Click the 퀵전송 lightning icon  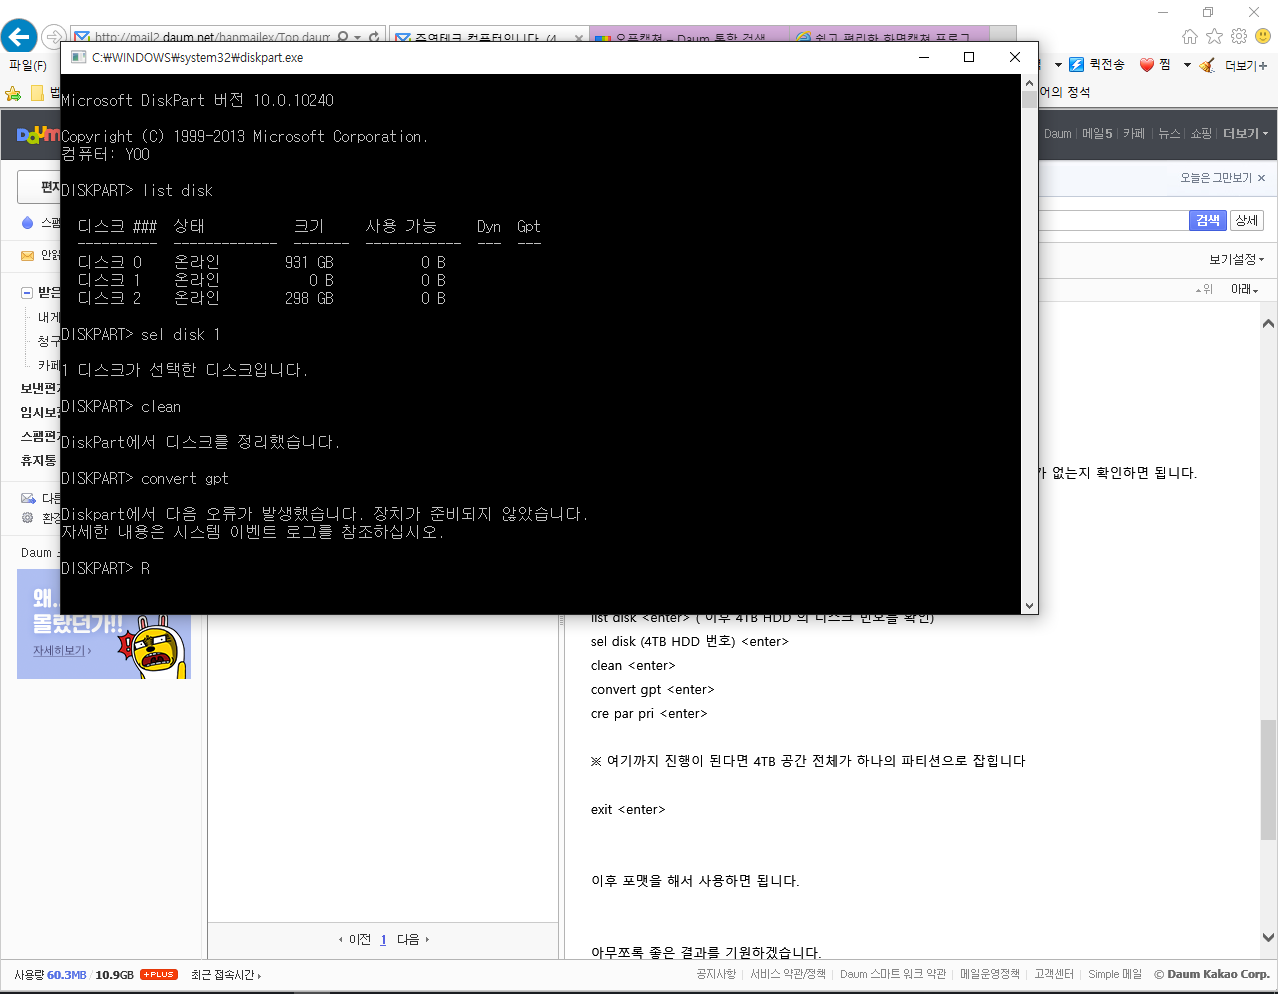pos(1077,65)
